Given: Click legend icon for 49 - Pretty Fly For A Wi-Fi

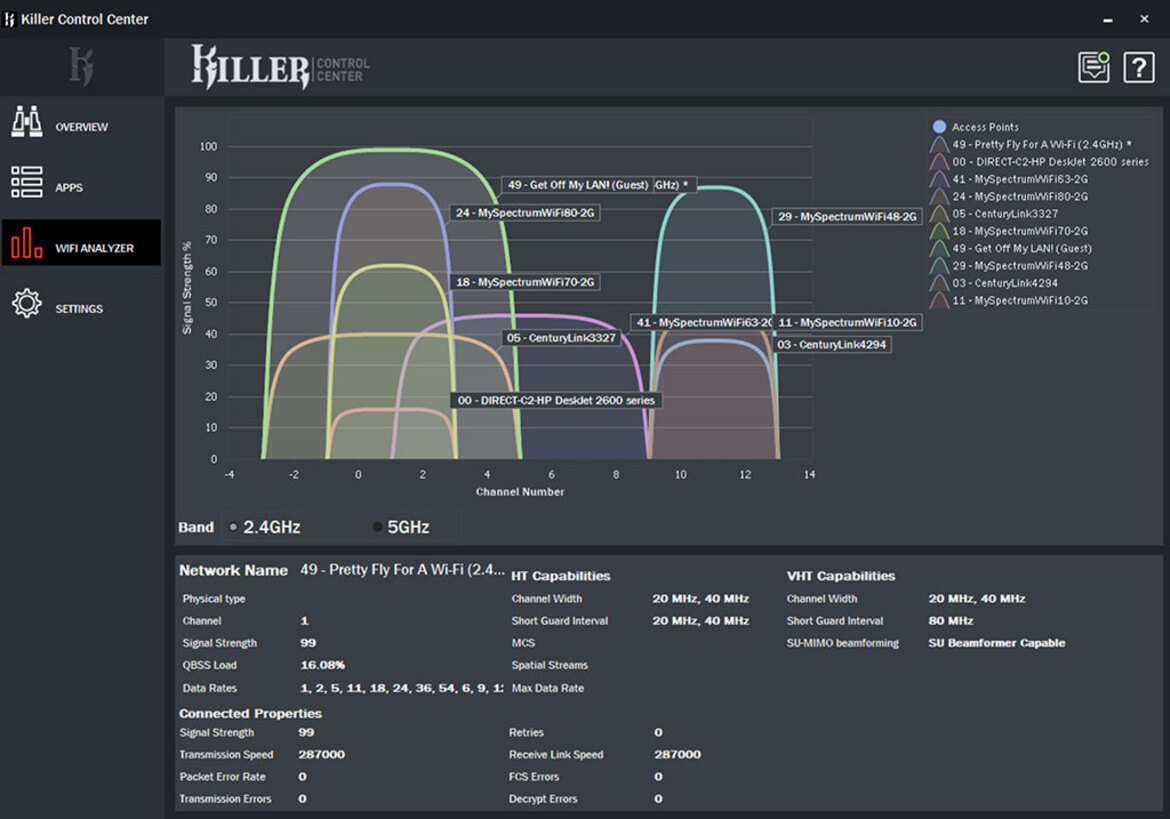Looking at the screenshot, I should [939, 144].
